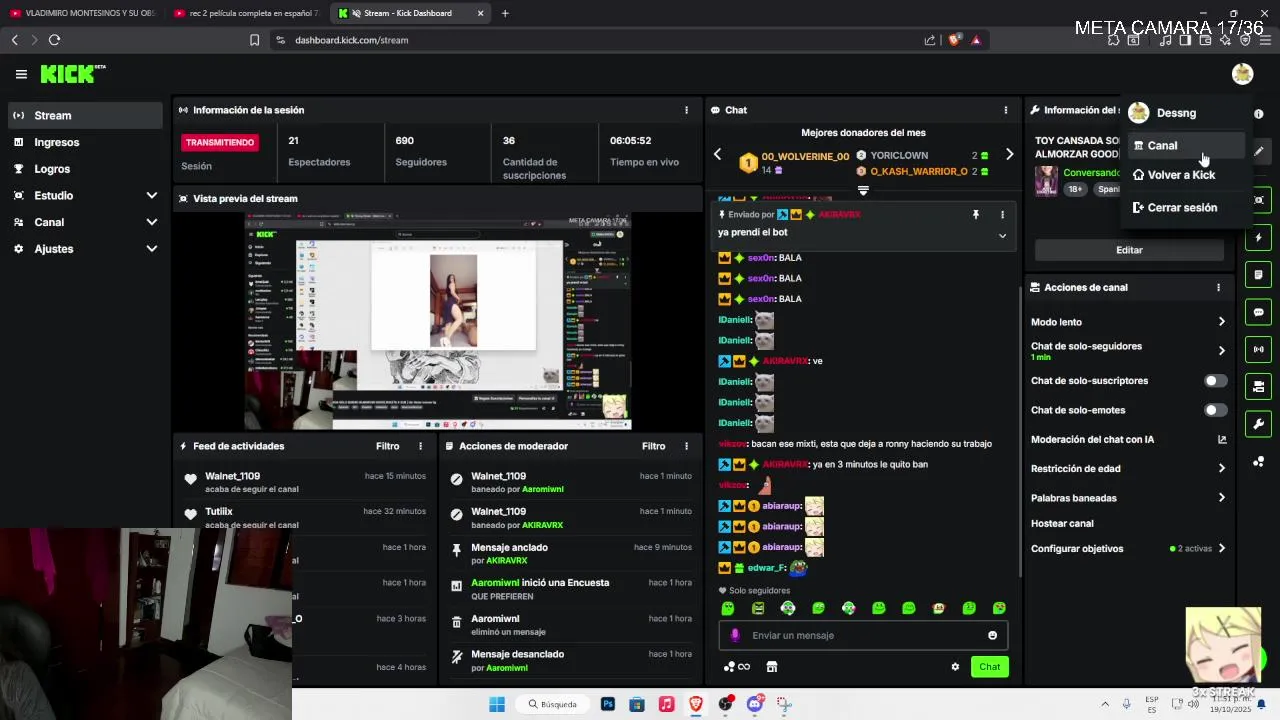Show next top donors with right arrow
1280x720 pixels.
pyautogui.click(x=1009, y=154)
